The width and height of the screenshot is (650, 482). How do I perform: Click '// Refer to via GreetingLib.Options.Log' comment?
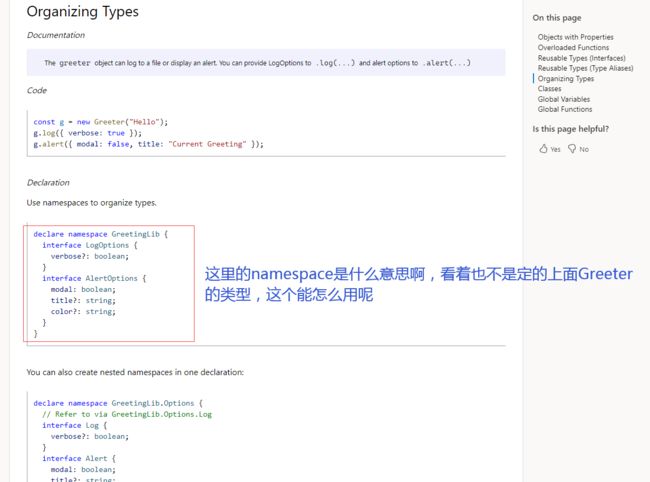tap(127, 414)
